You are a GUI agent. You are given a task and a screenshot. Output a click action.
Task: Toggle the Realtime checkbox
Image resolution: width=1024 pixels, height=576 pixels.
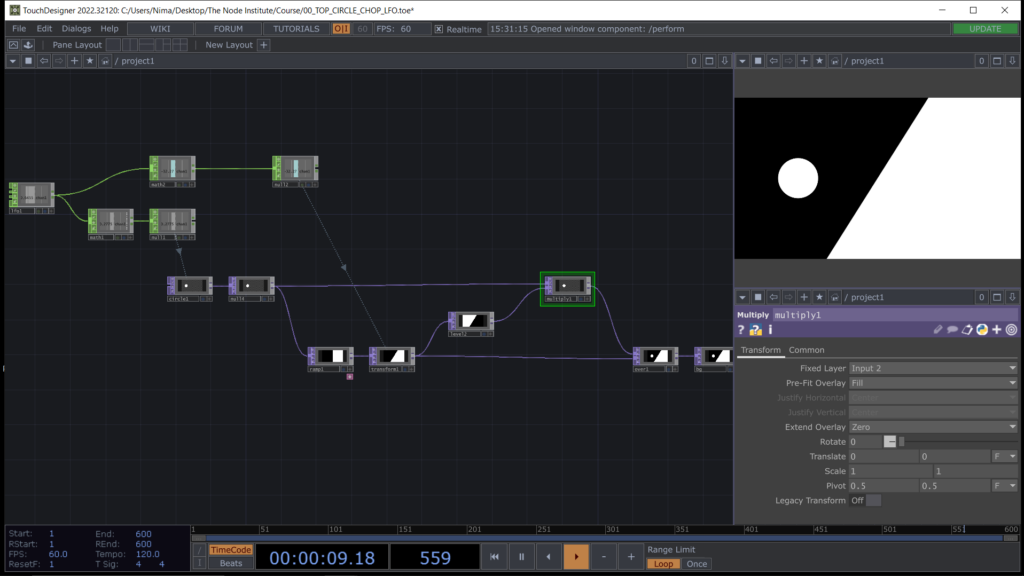(439, 29)
